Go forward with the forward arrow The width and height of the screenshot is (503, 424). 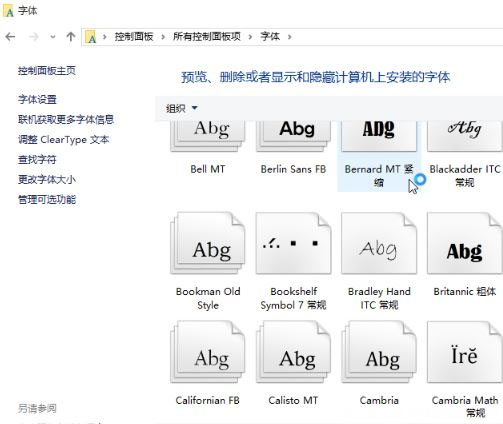point(34,37)
